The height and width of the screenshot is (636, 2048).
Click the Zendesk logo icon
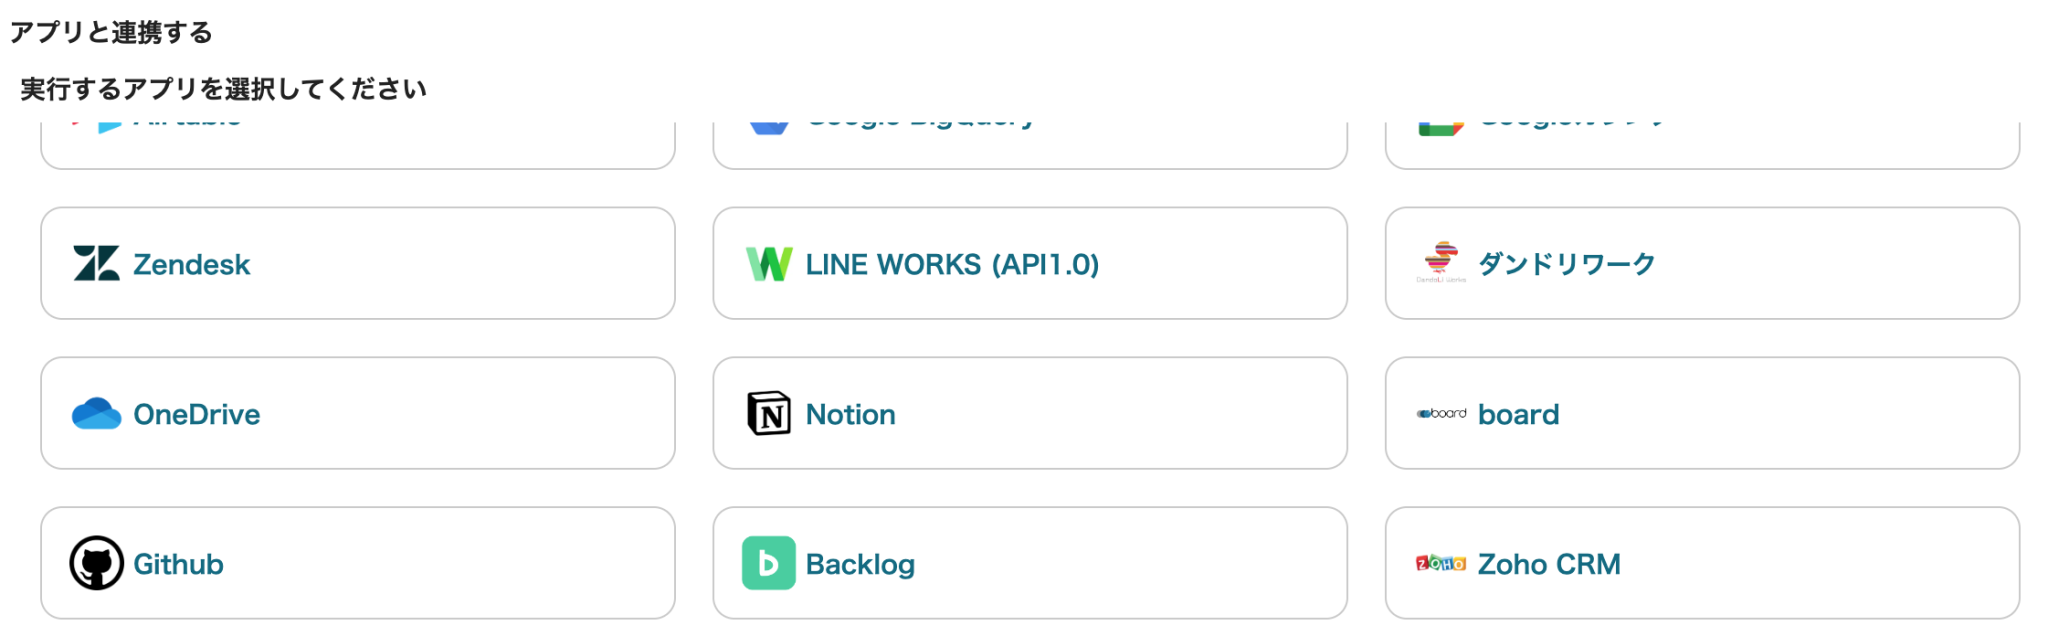[96, 264]
